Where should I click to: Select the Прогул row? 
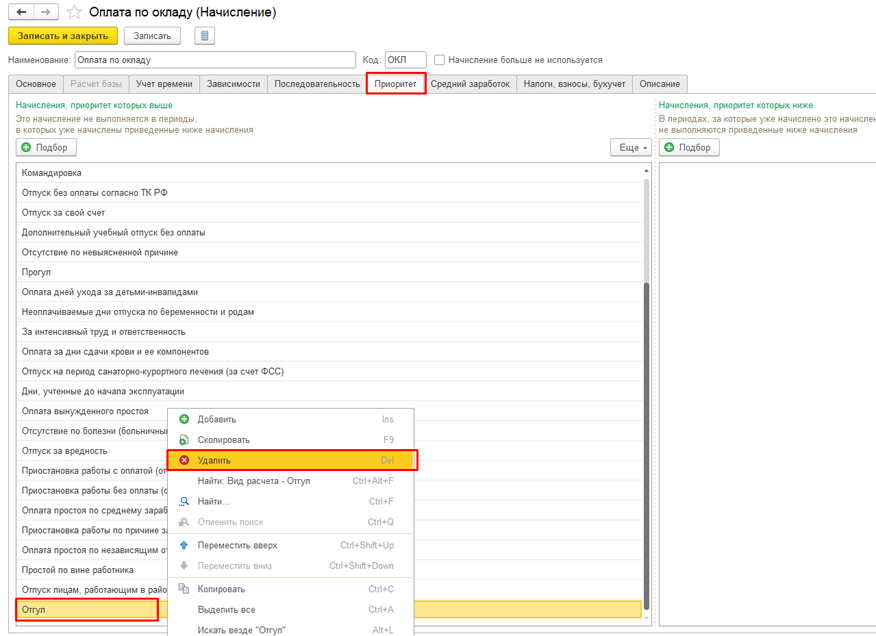(x=330, y=272)
